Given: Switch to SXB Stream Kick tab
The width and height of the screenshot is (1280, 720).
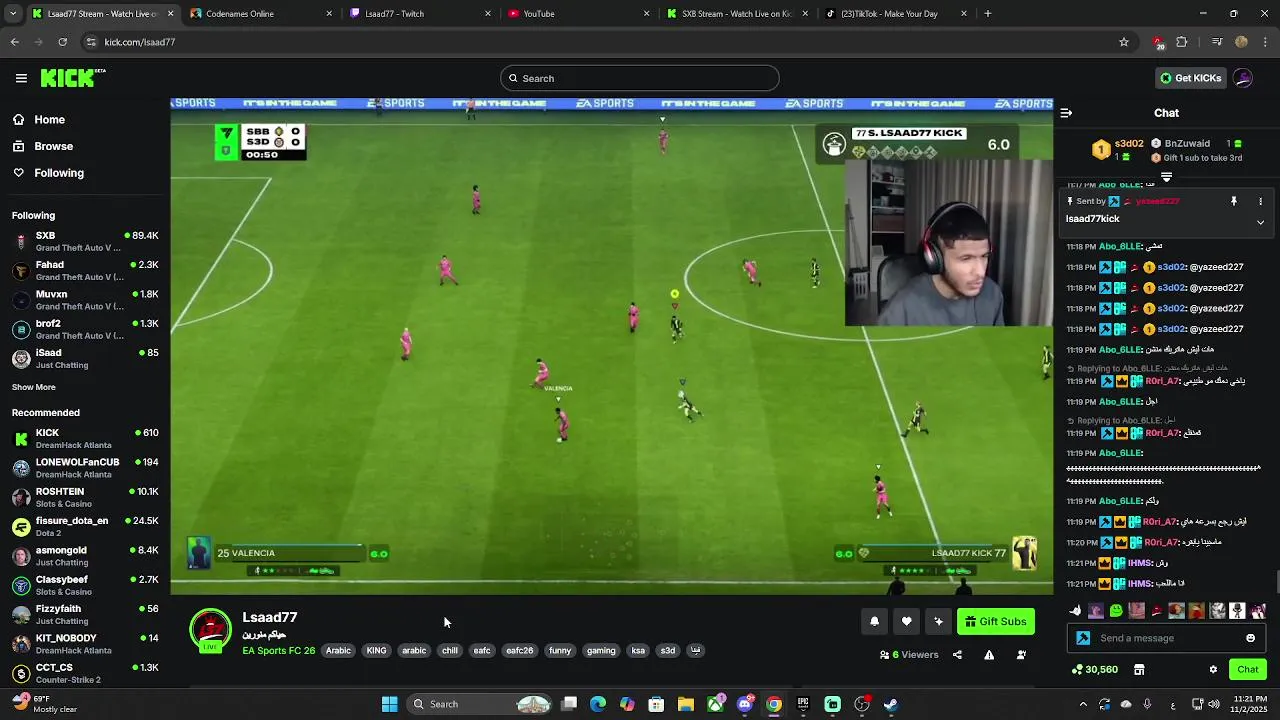Looking at the screenshot, I should coord(738,13).
